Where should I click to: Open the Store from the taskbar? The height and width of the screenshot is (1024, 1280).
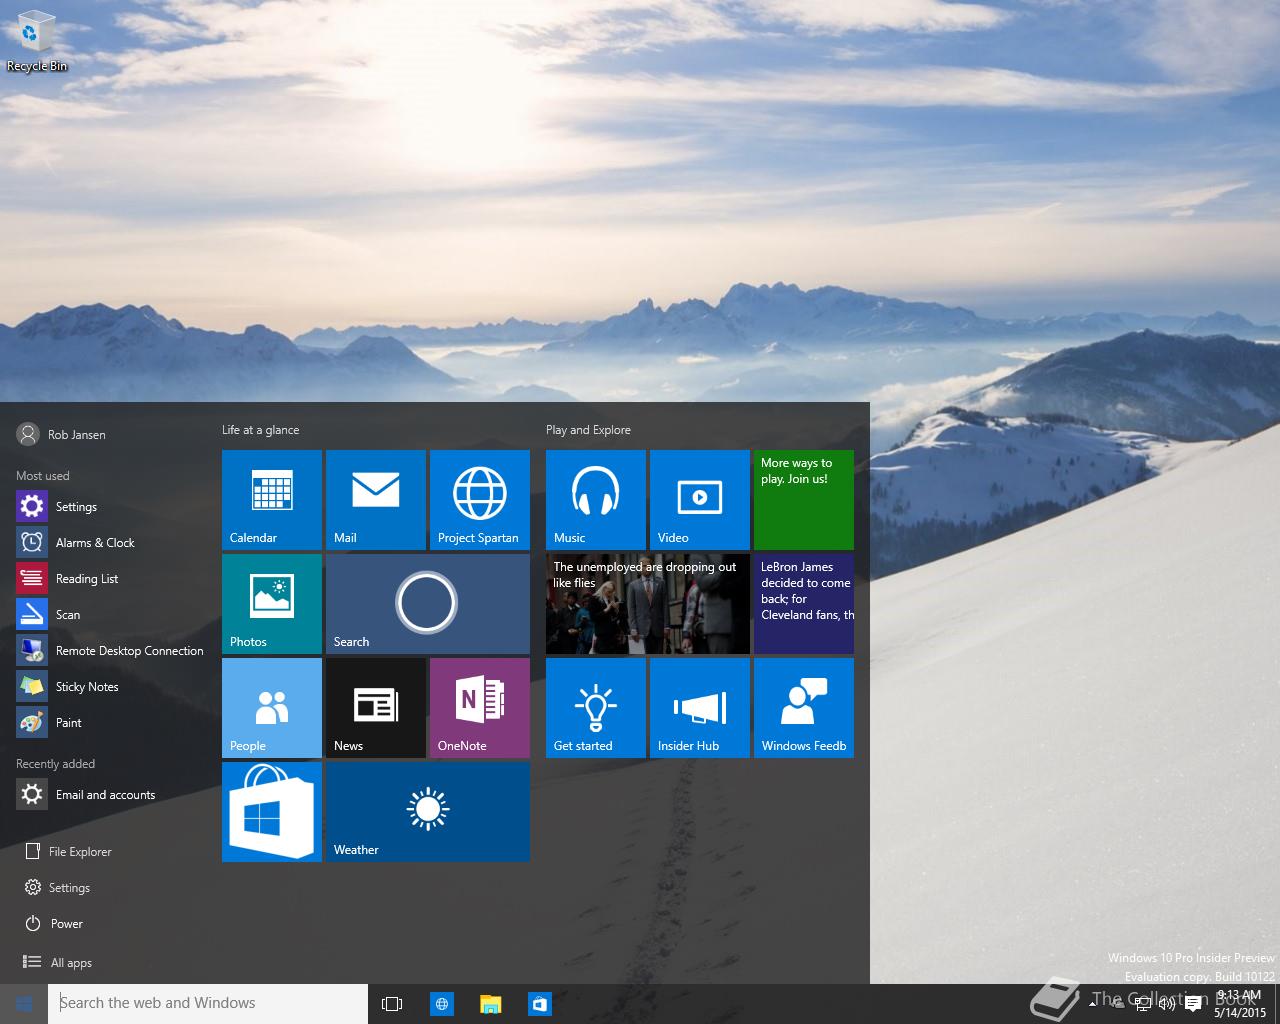coord(539,1004)
